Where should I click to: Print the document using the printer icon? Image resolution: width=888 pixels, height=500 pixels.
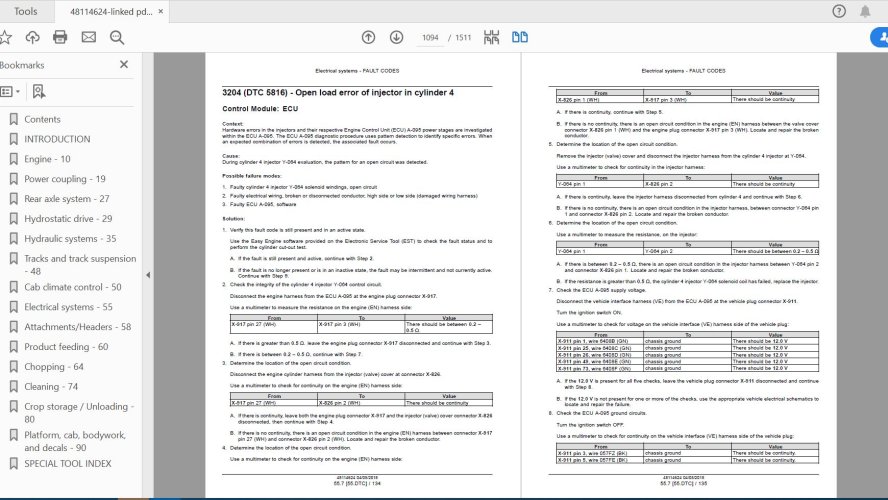(60, 37)
